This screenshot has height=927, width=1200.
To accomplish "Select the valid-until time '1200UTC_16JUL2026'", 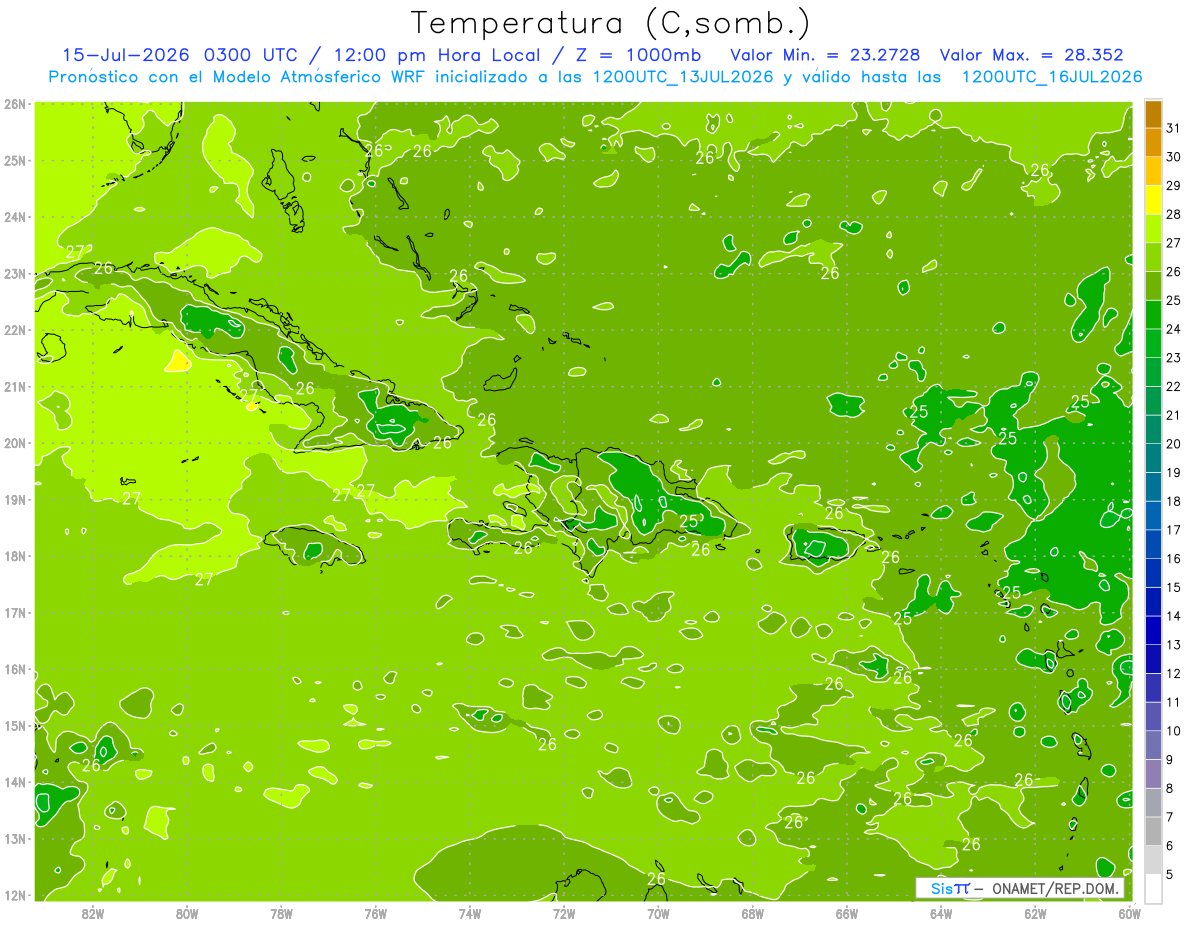I will coord(1051,77).
